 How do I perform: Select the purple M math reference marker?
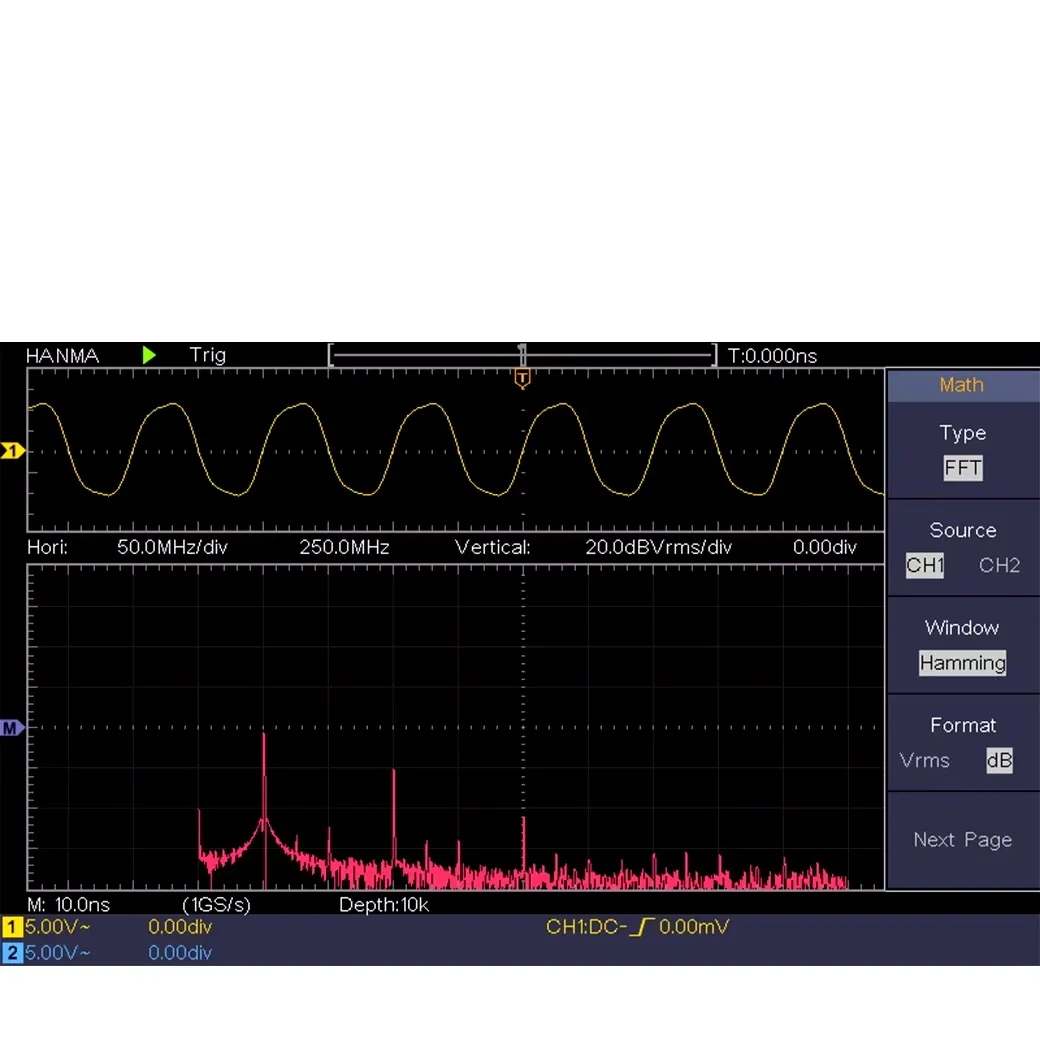12,728
